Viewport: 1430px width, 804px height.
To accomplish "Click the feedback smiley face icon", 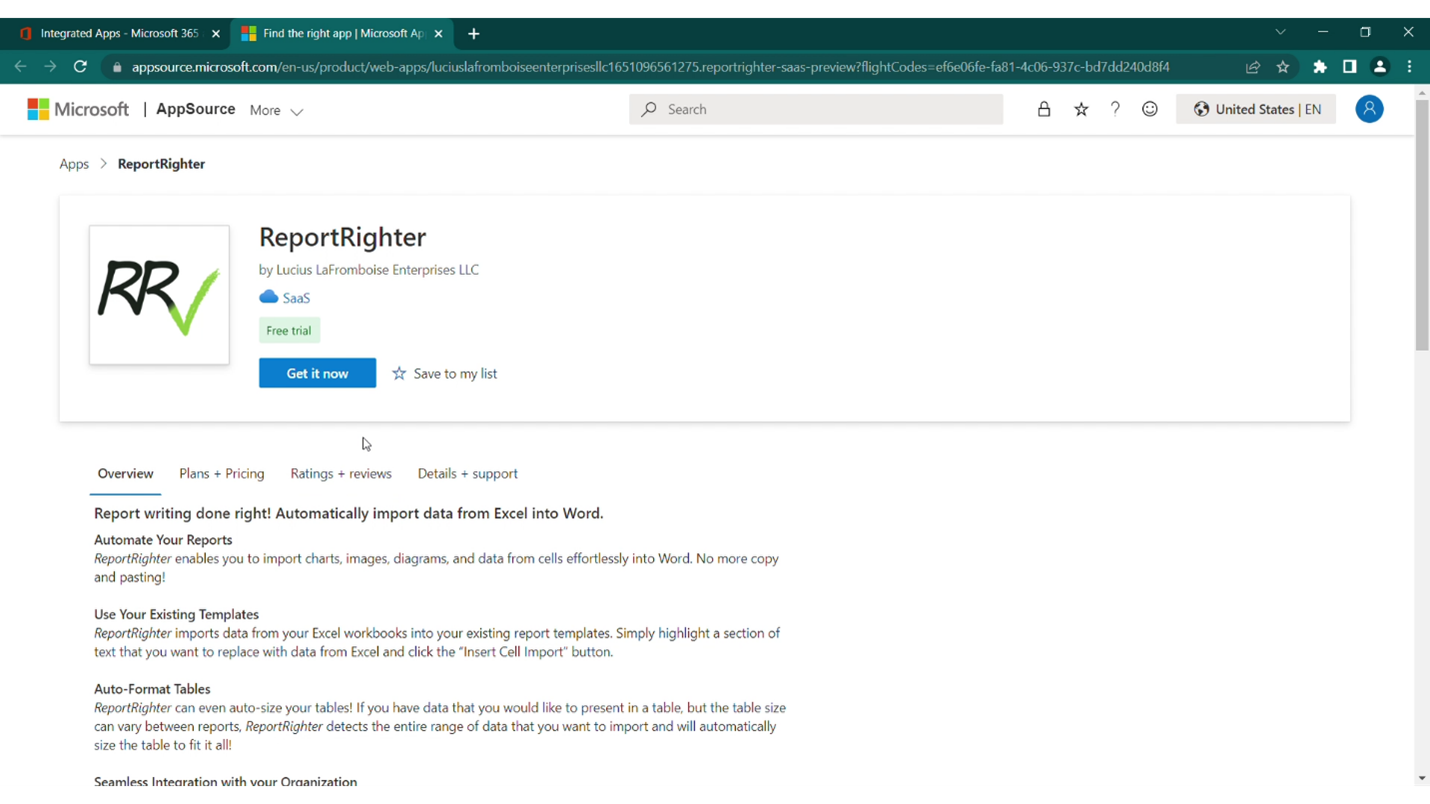I will [1150, 109].
